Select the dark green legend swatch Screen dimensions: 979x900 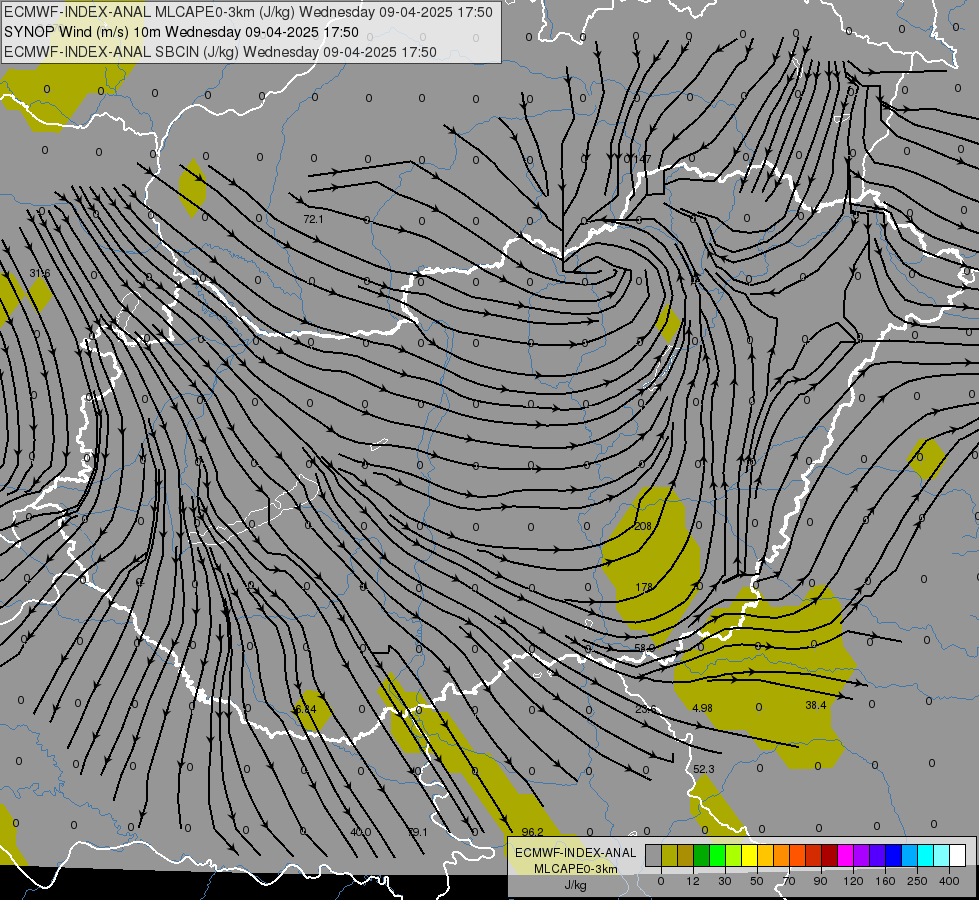[x=702, y=855]
